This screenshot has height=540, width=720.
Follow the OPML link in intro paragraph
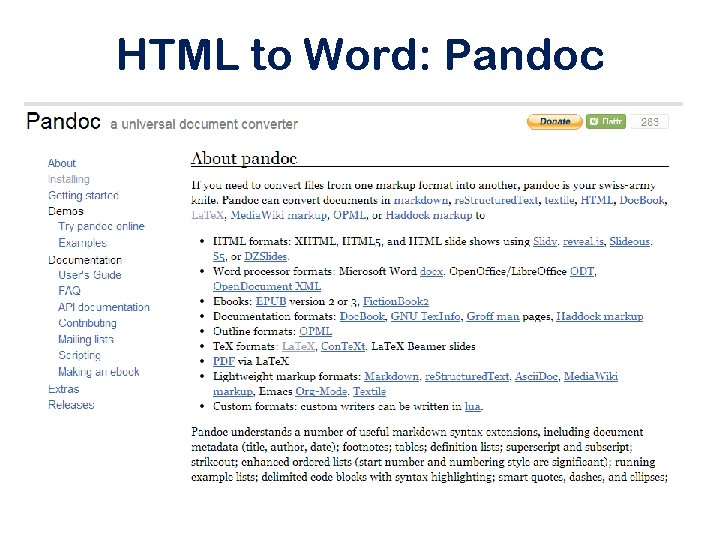point(349,215)
